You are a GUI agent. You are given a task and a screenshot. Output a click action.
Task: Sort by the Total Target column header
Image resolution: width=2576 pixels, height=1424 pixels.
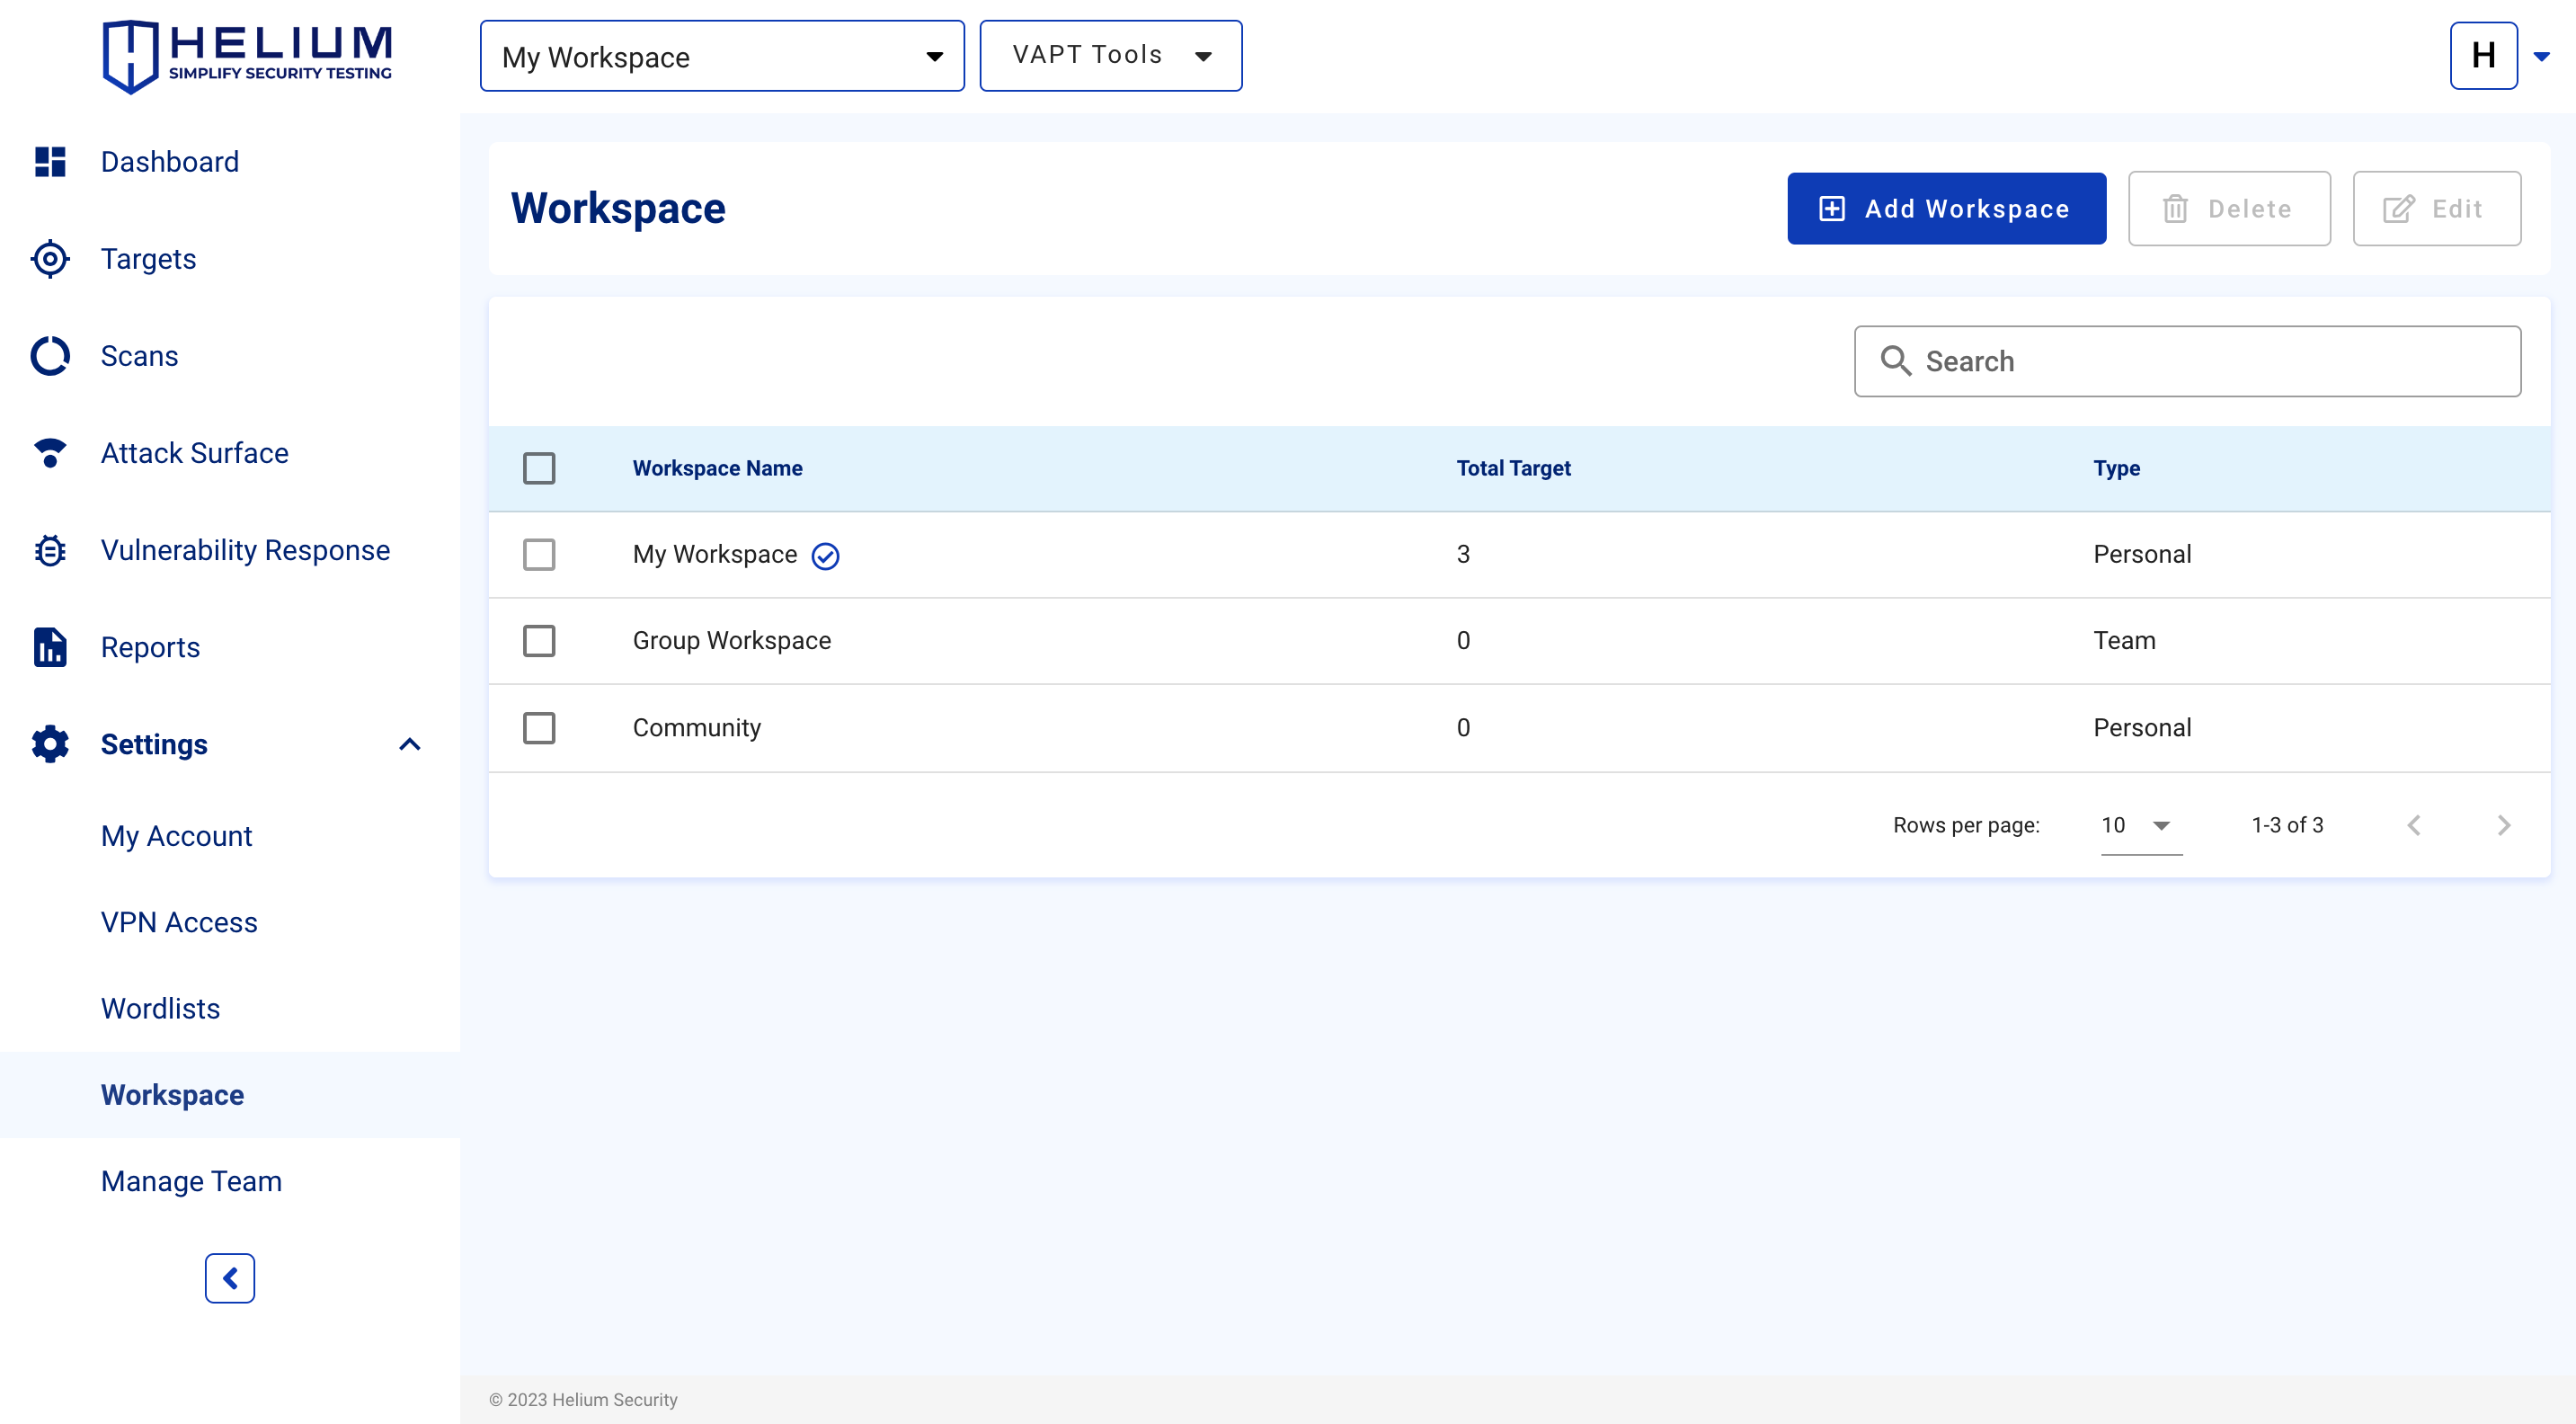pos(1513,468)
